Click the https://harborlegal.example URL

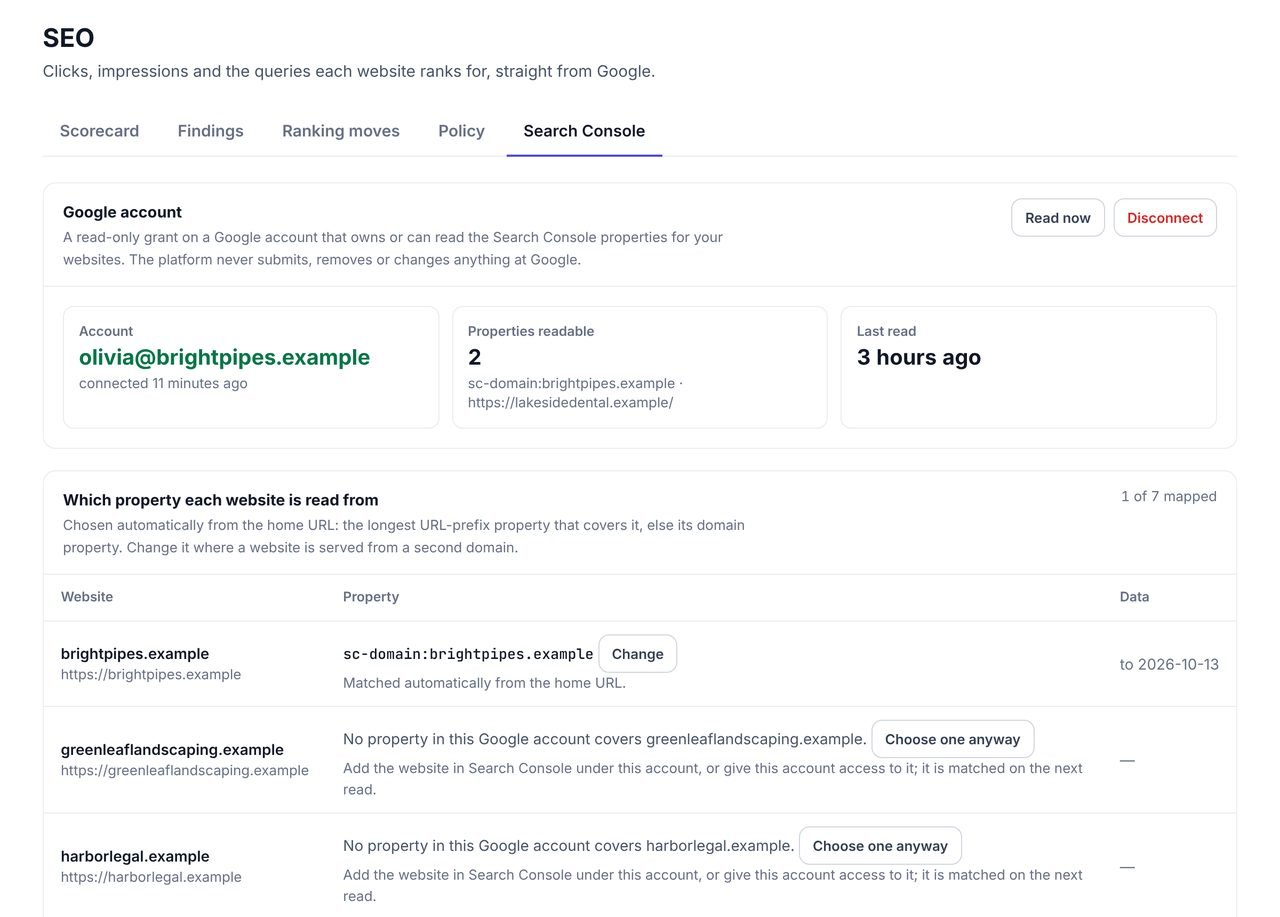point(151,877)
